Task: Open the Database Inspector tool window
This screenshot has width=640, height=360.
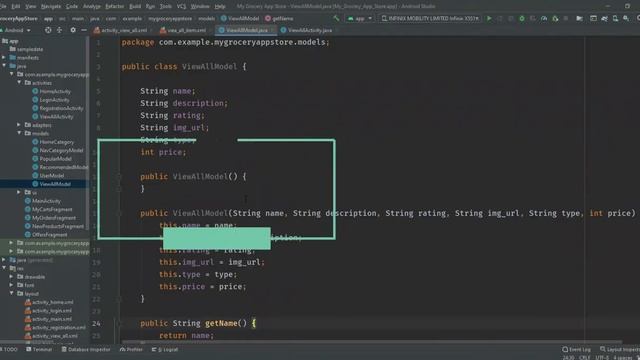Action: pyautogui.click(x=86, y=349)
